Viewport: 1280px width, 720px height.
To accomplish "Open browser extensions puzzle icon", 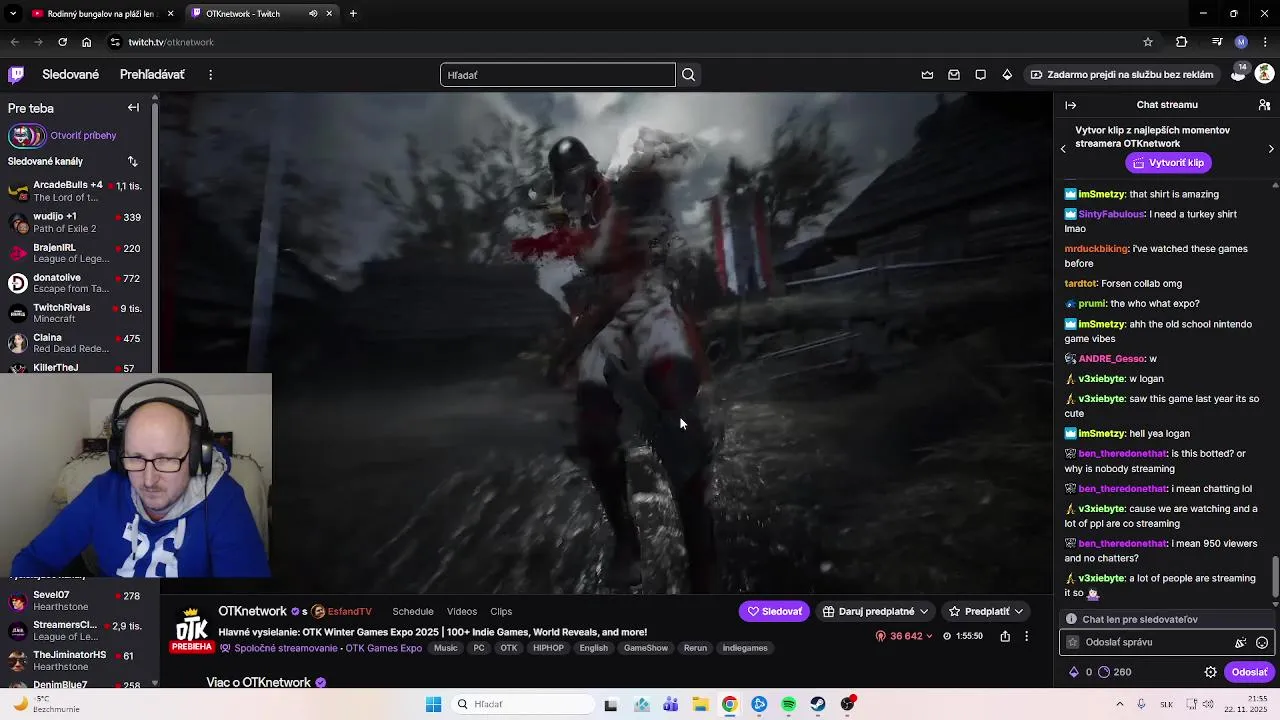I will [1181, 42].
